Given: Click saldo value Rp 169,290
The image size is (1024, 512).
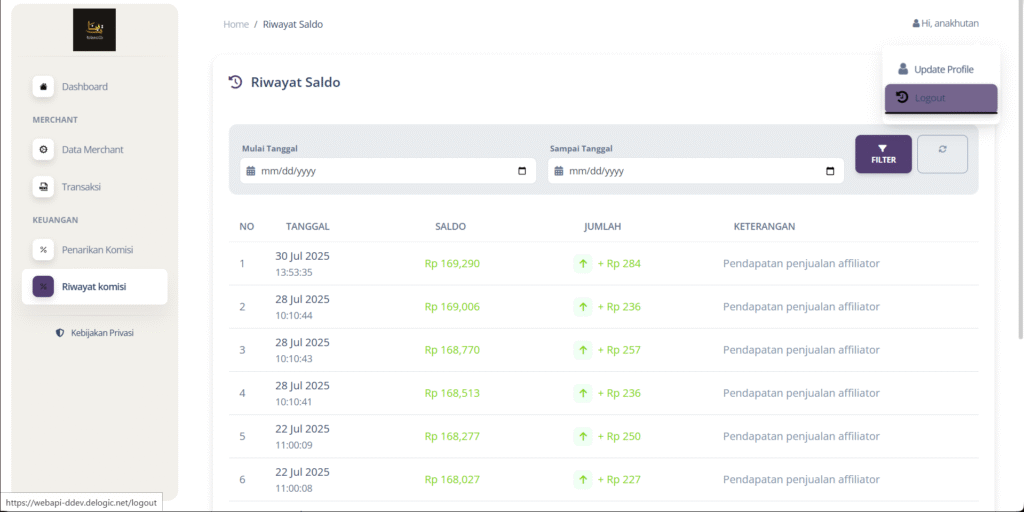Looking at the screenshot, I should [x=452, y=264].
